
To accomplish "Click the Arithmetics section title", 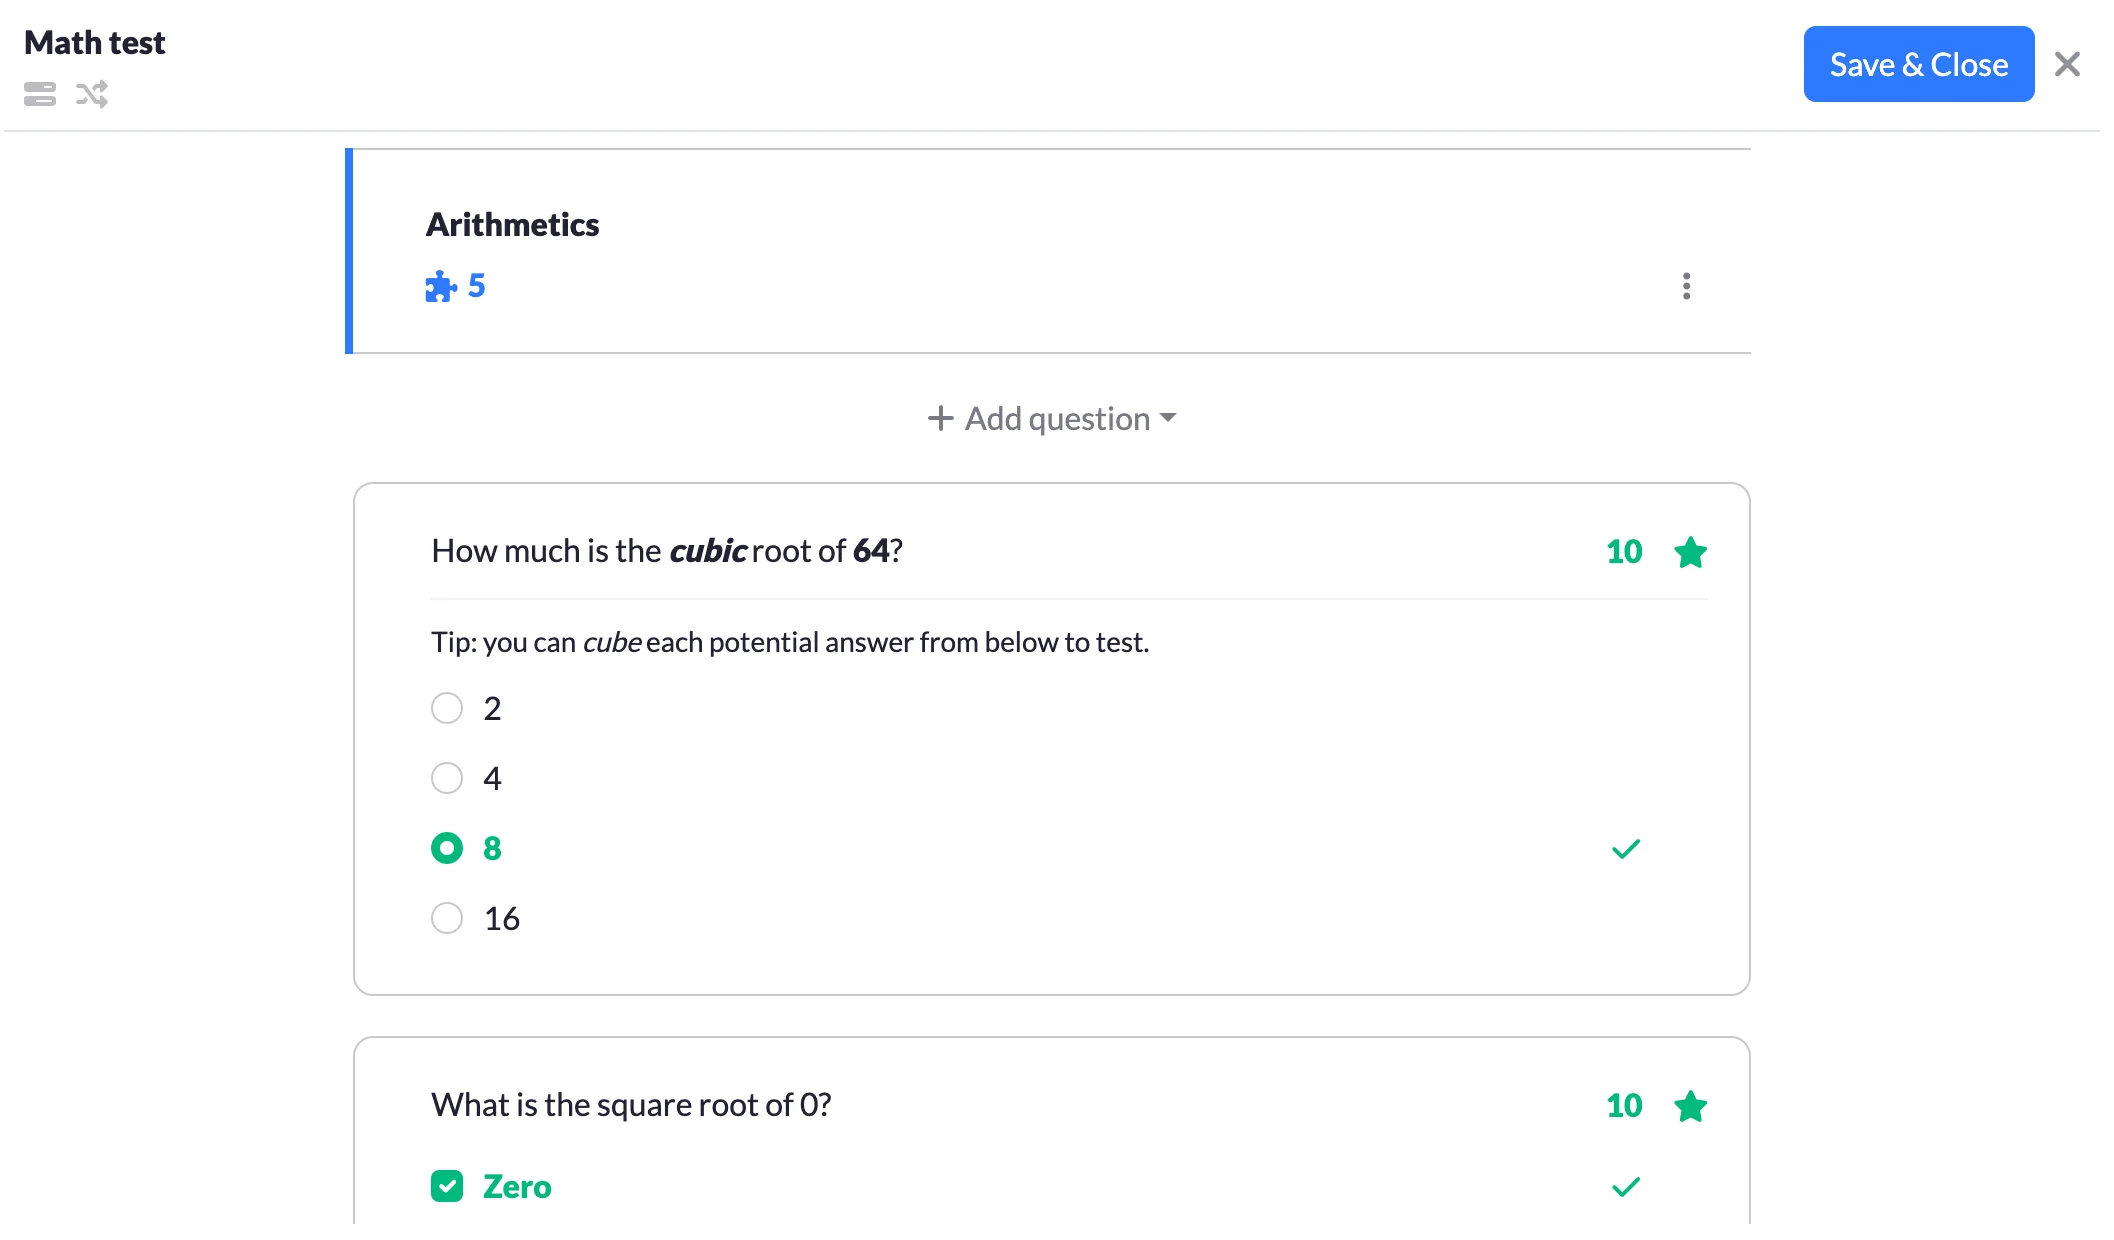I will click(512, 225).
